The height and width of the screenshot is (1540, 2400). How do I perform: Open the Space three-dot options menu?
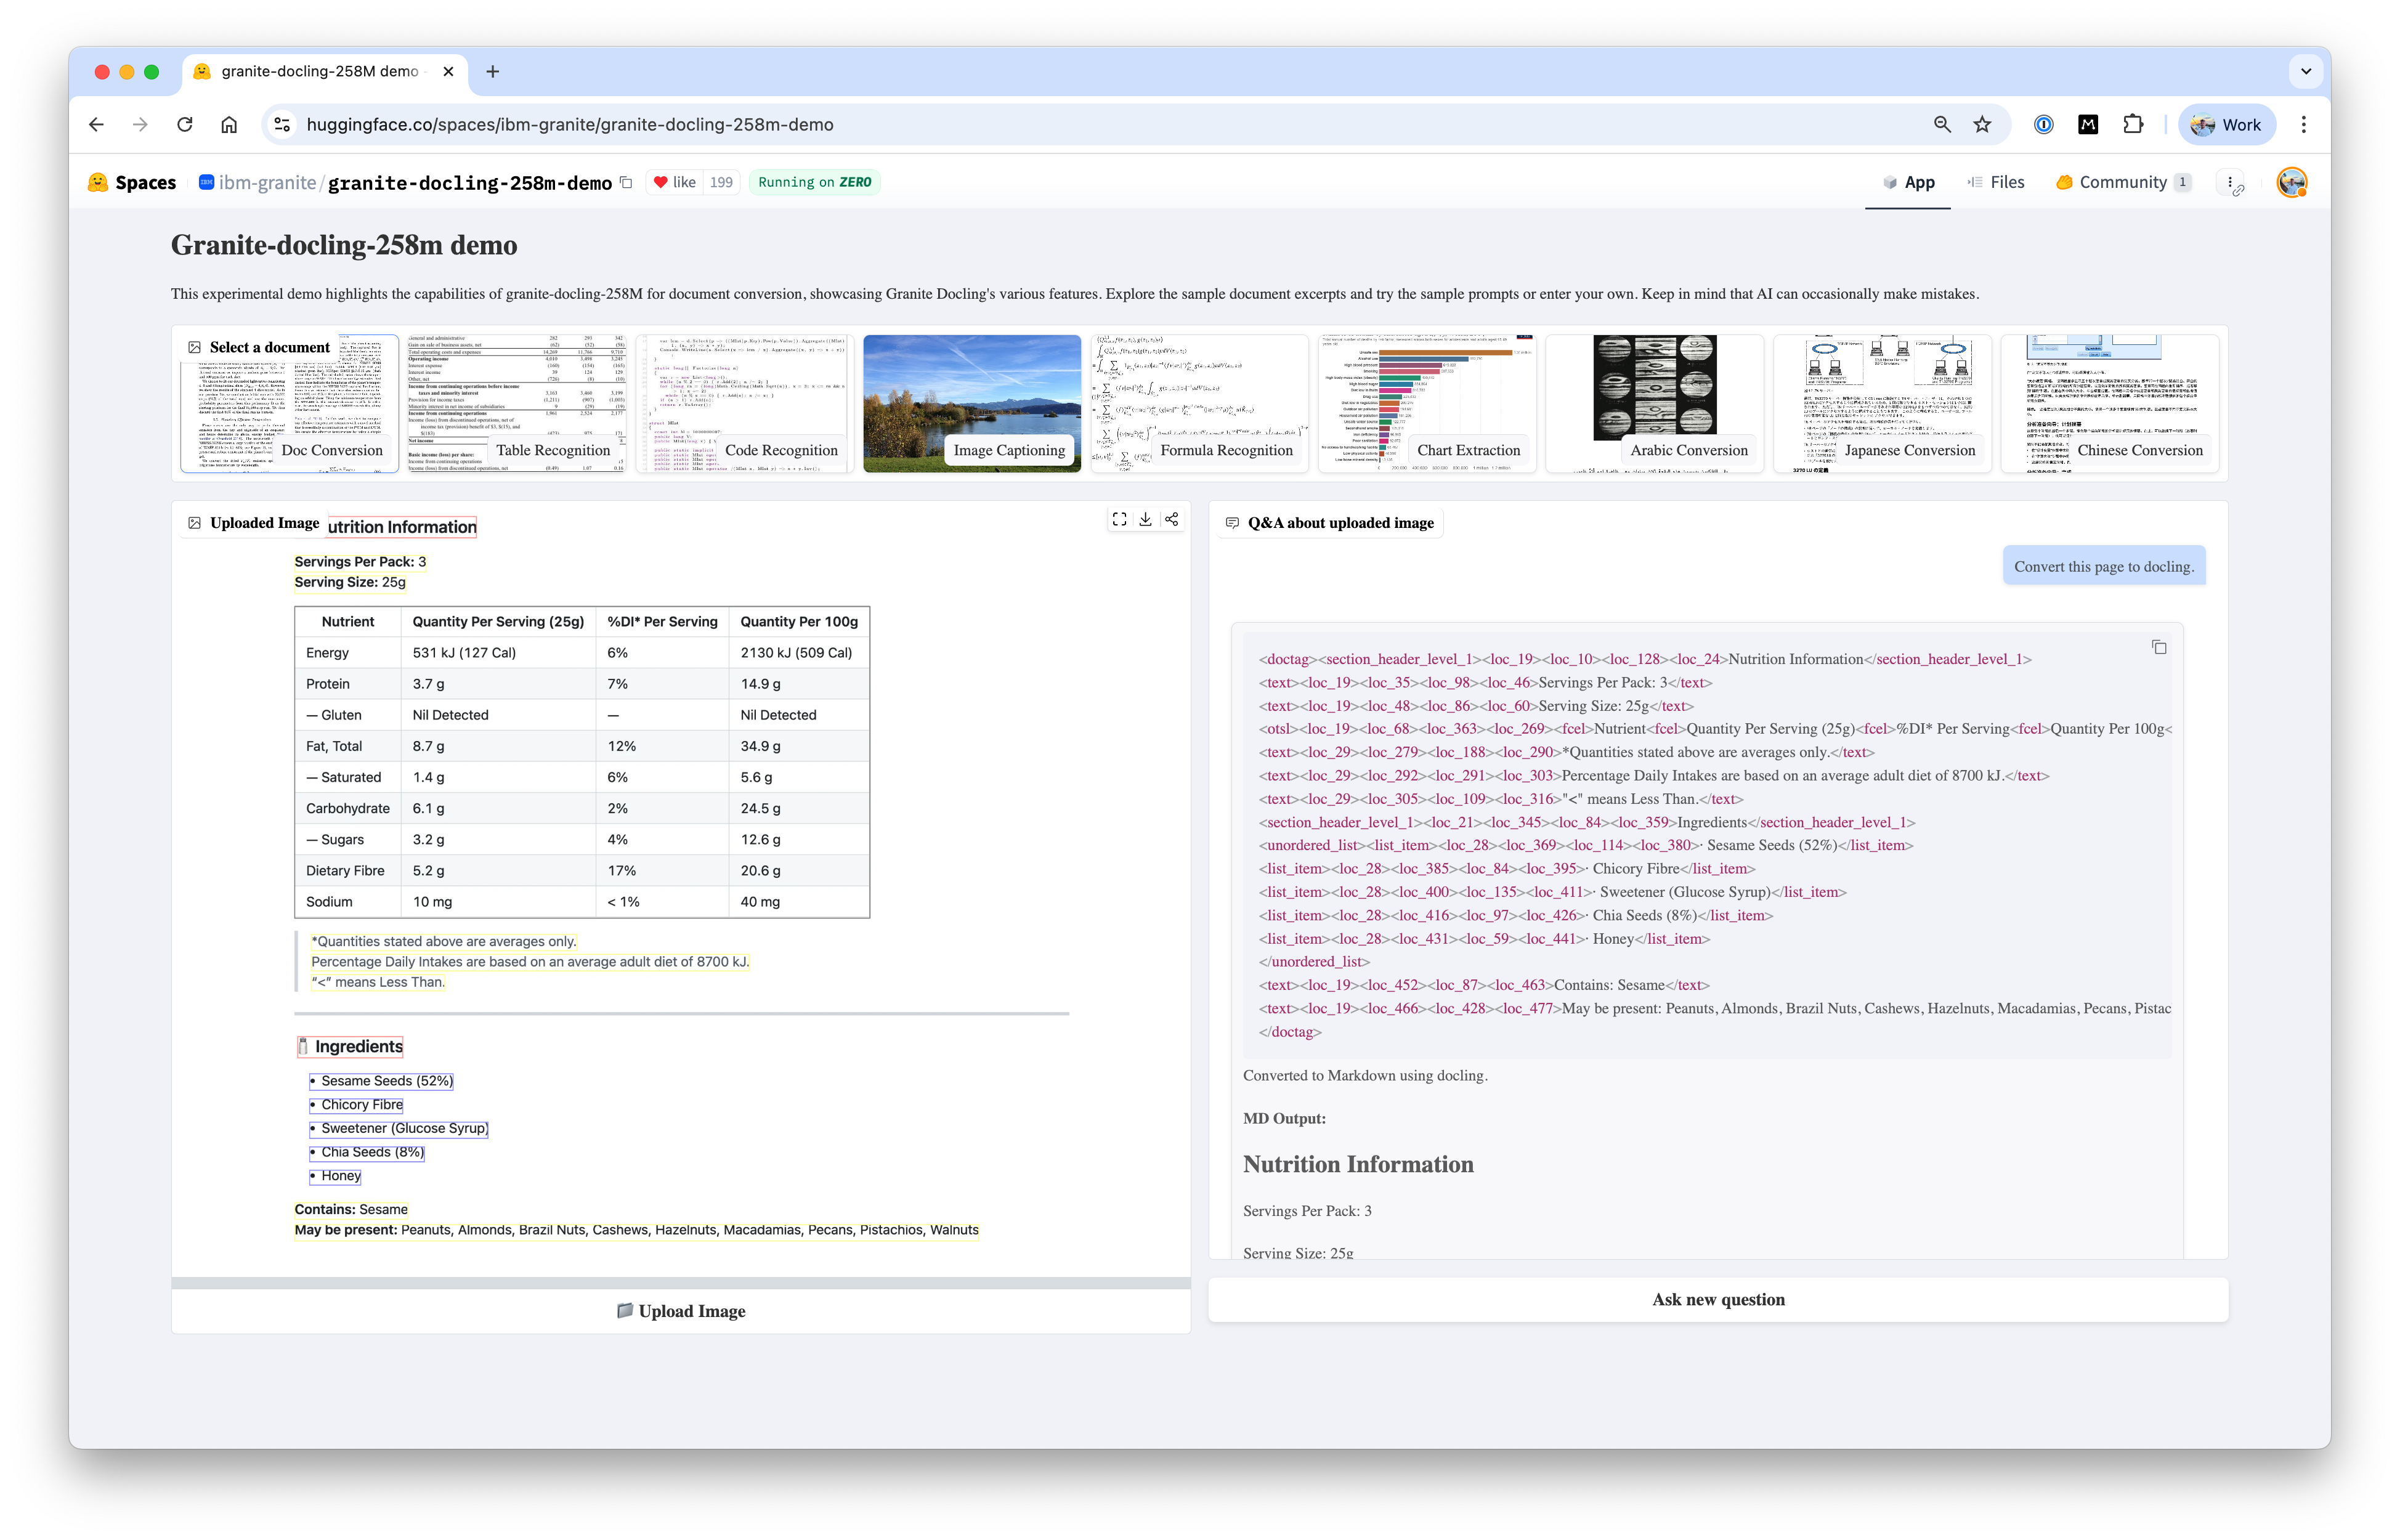pyautogui.click(x=2230, y=182)
